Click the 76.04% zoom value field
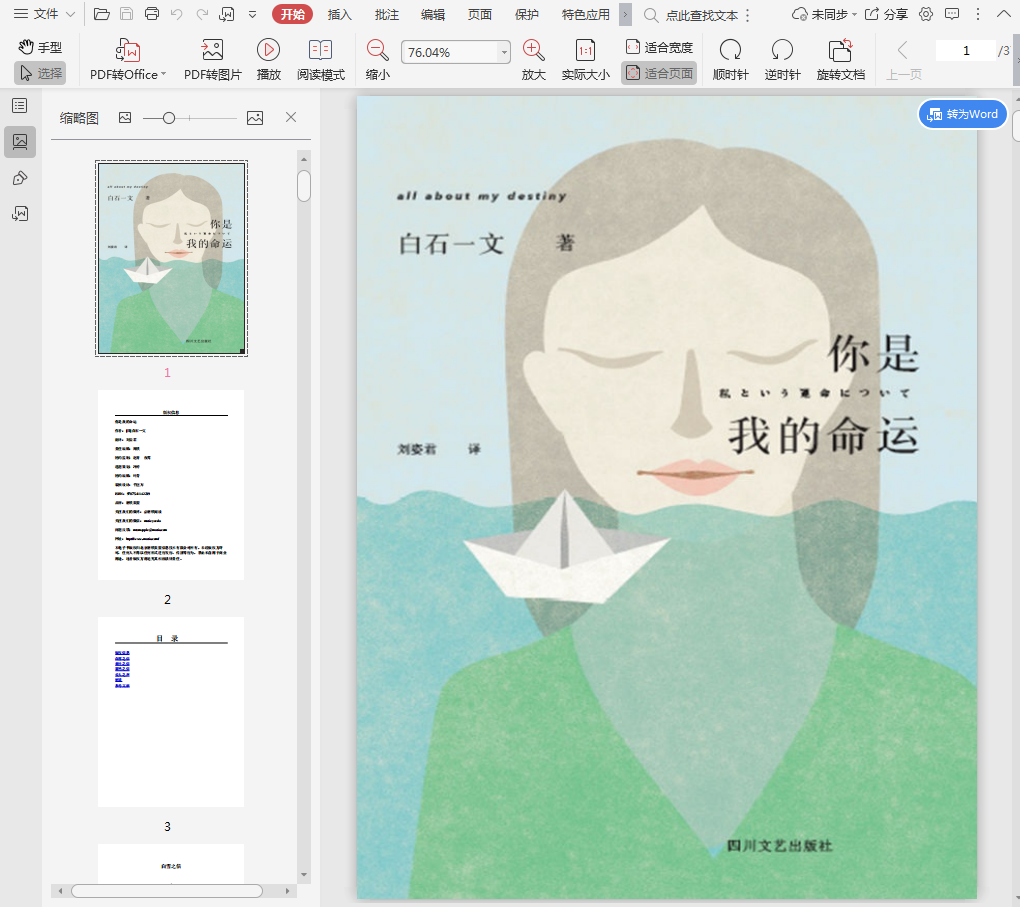1020x907 pixels. 450,52
